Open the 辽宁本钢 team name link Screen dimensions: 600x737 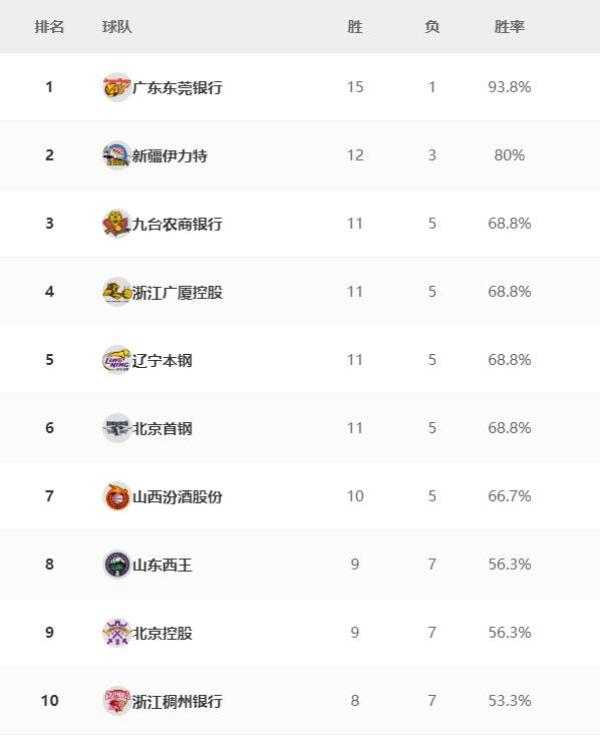pyautogui.click(x=162, y=360)
